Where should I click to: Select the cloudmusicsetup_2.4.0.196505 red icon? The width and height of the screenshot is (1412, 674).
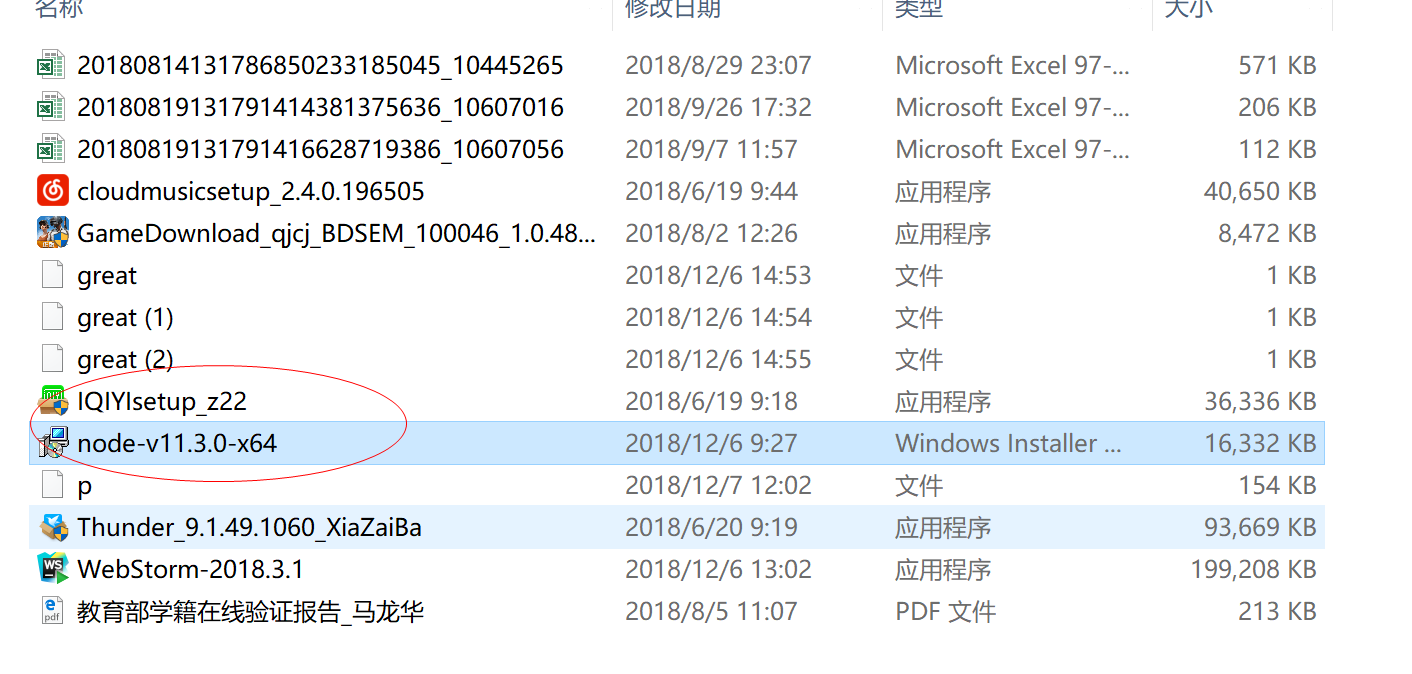click(52, 190)
